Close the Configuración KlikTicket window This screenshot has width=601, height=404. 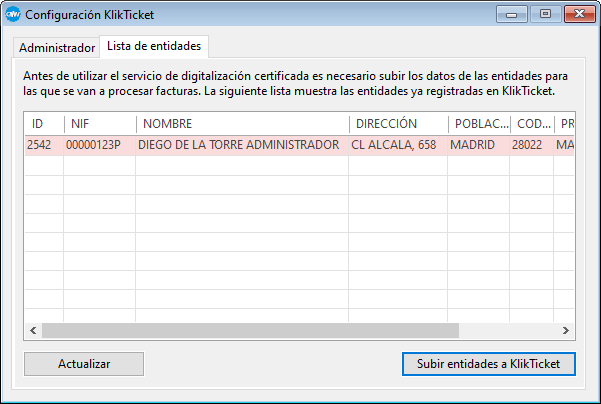click(575, 15)
